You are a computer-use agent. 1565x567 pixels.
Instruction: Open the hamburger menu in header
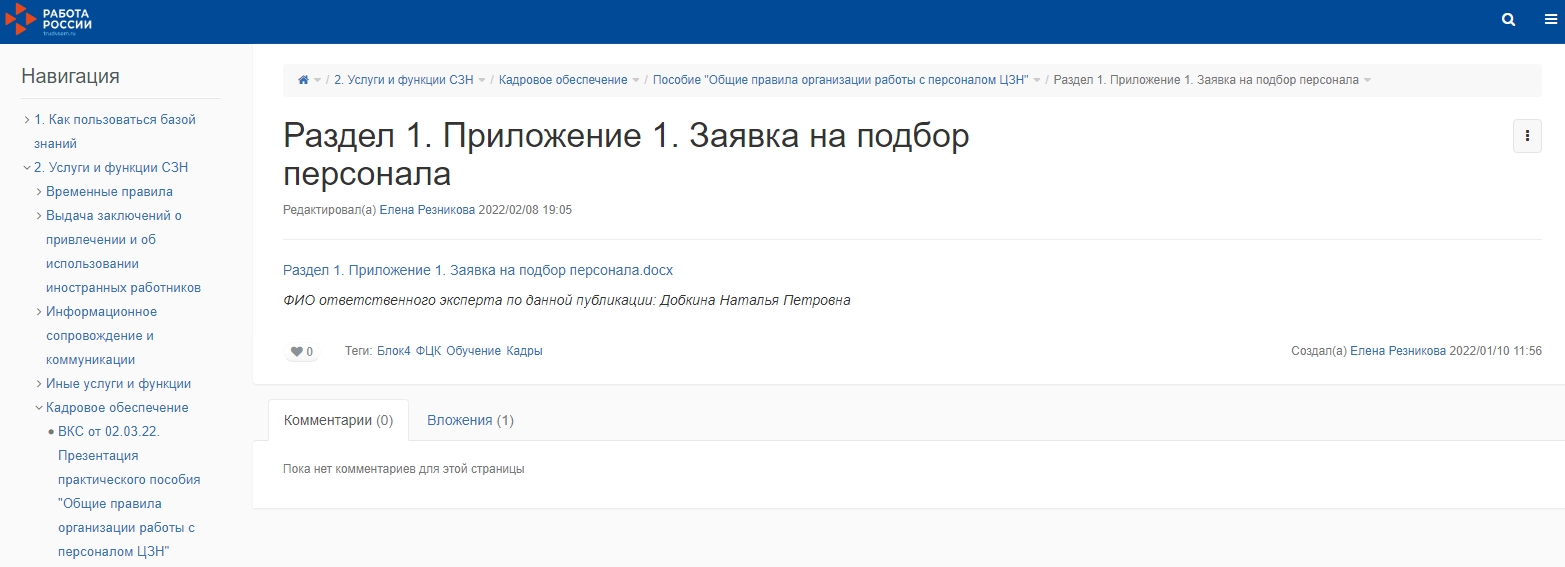[x=1550, y=20]
